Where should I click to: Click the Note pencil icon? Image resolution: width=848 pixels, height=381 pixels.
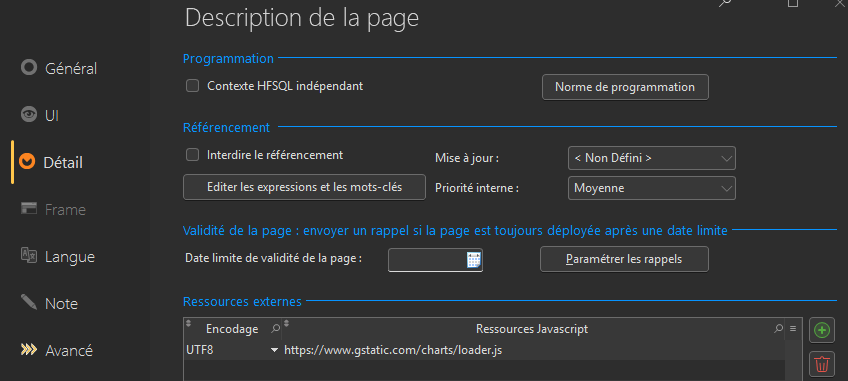click(29, 302)
